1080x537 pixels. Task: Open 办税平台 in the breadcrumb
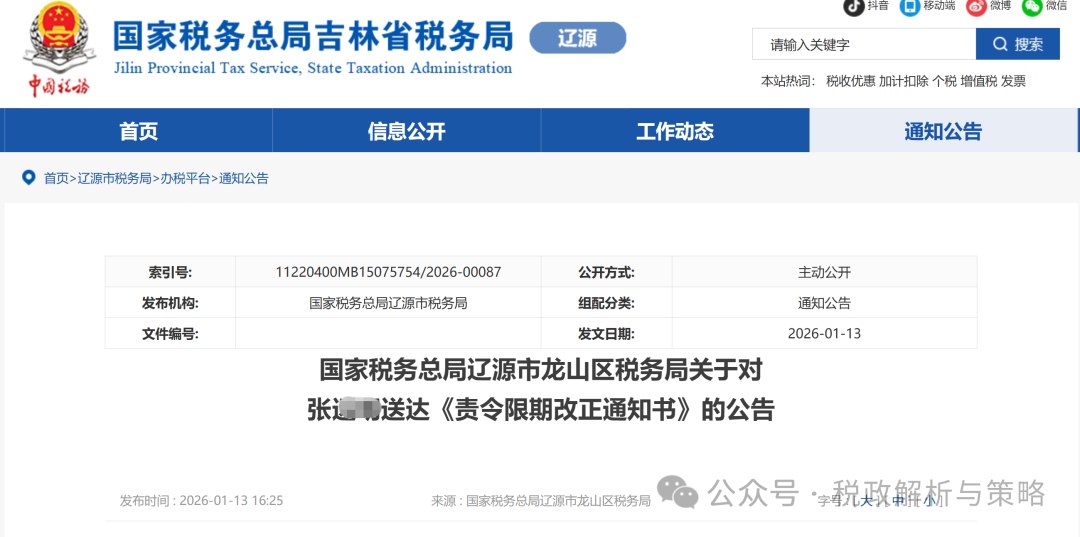[185, 178]
